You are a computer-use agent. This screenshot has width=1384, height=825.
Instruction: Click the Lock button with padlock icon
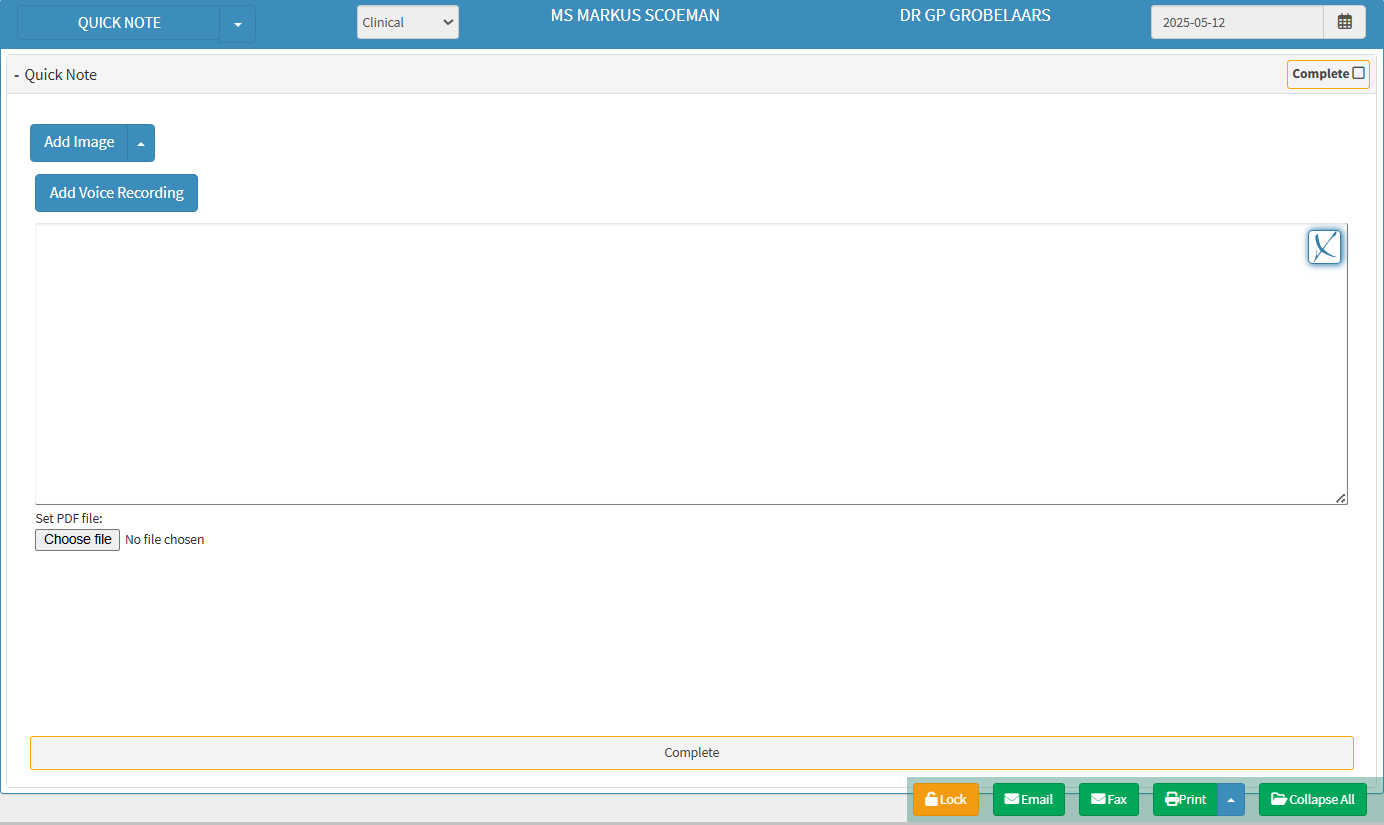click(945, 799)
